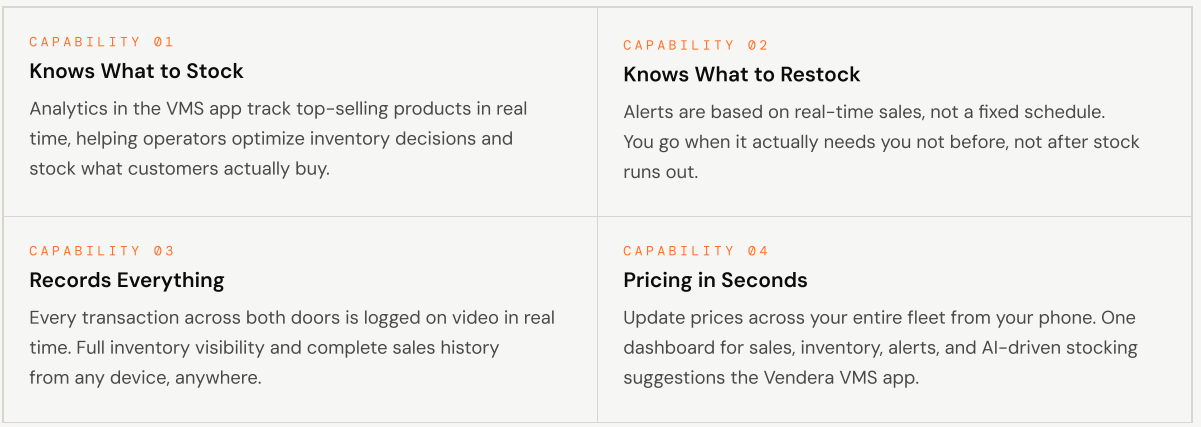Click the orange CAPABILITY 02 label

pos(695,45)
